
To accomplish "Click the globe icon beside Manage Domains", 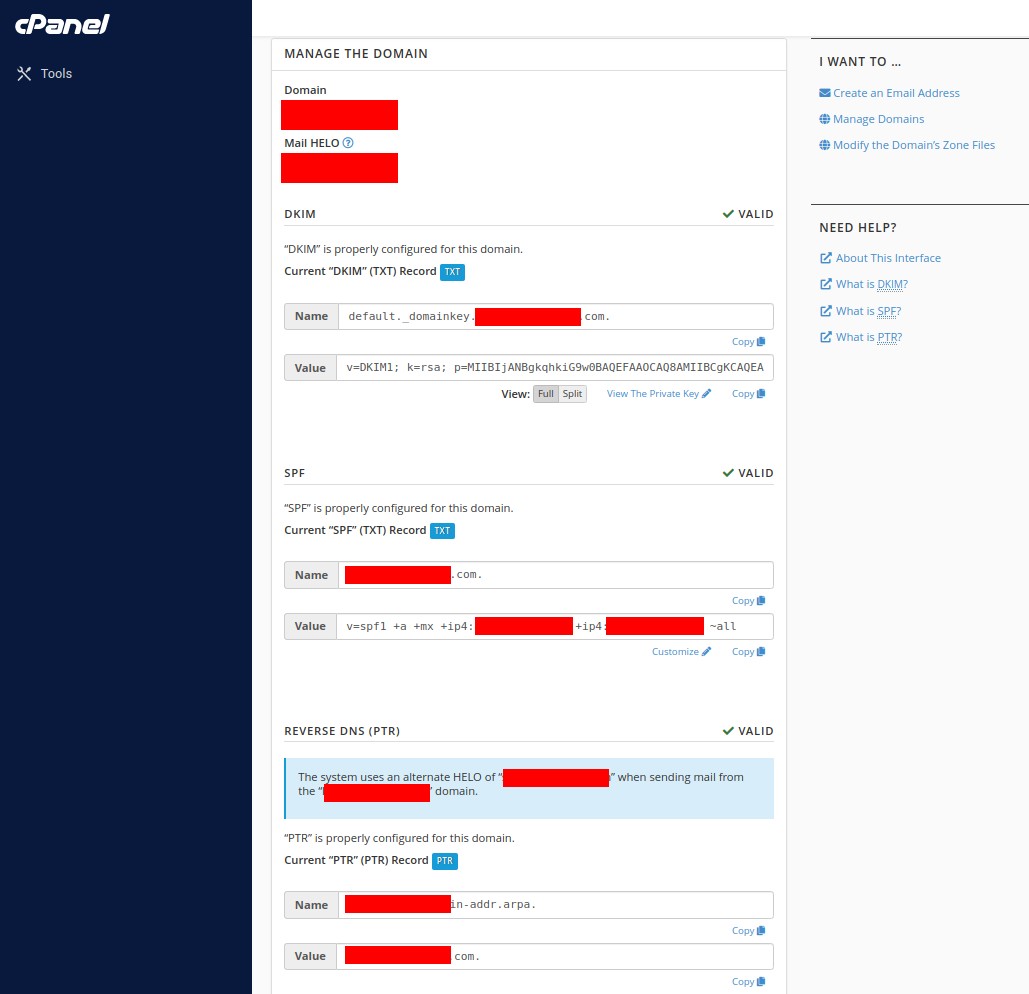I will pos(824,119).
